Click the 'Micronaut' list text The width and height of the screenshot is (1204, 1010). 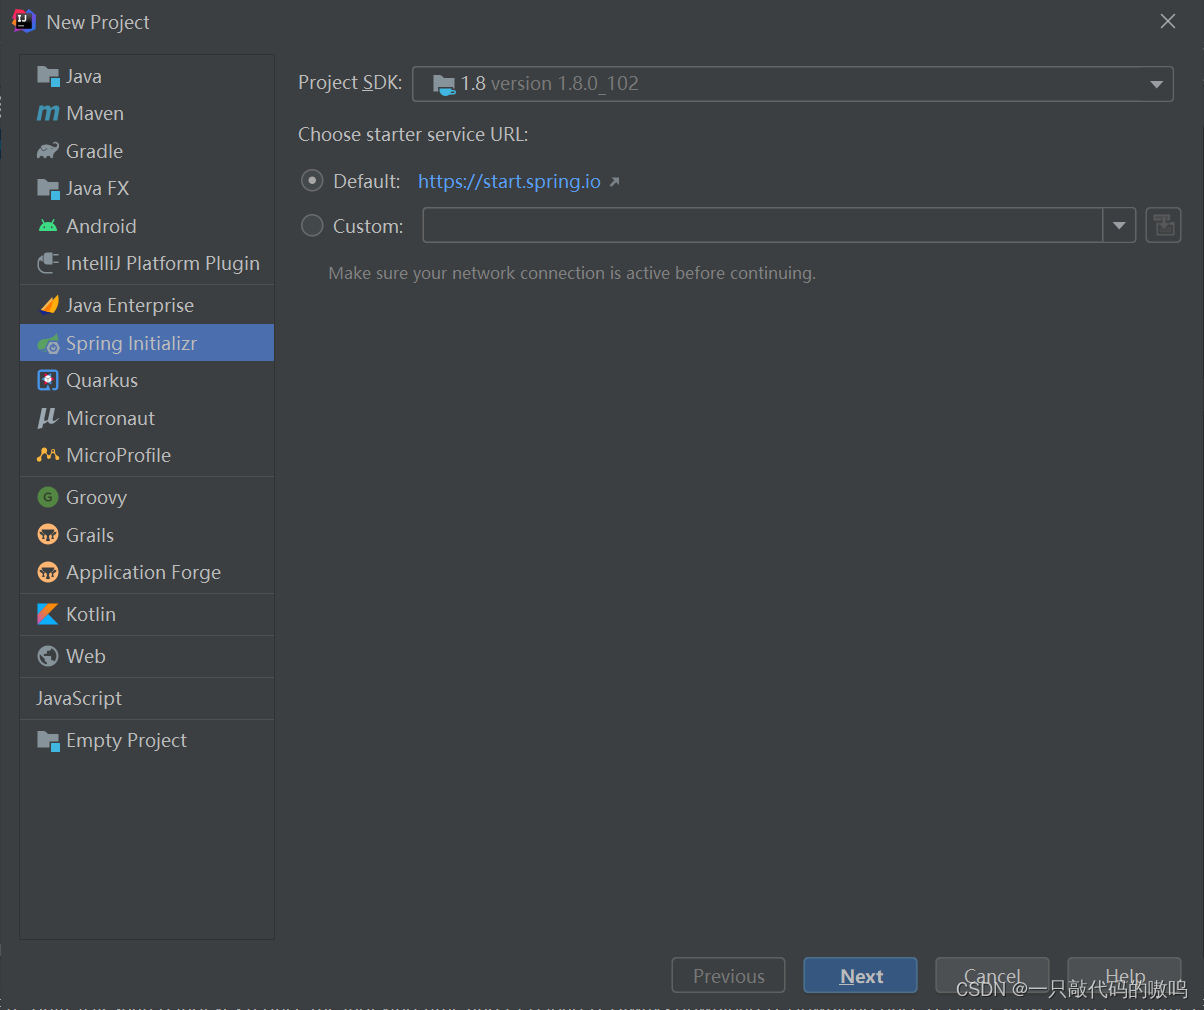coord(111,418)
